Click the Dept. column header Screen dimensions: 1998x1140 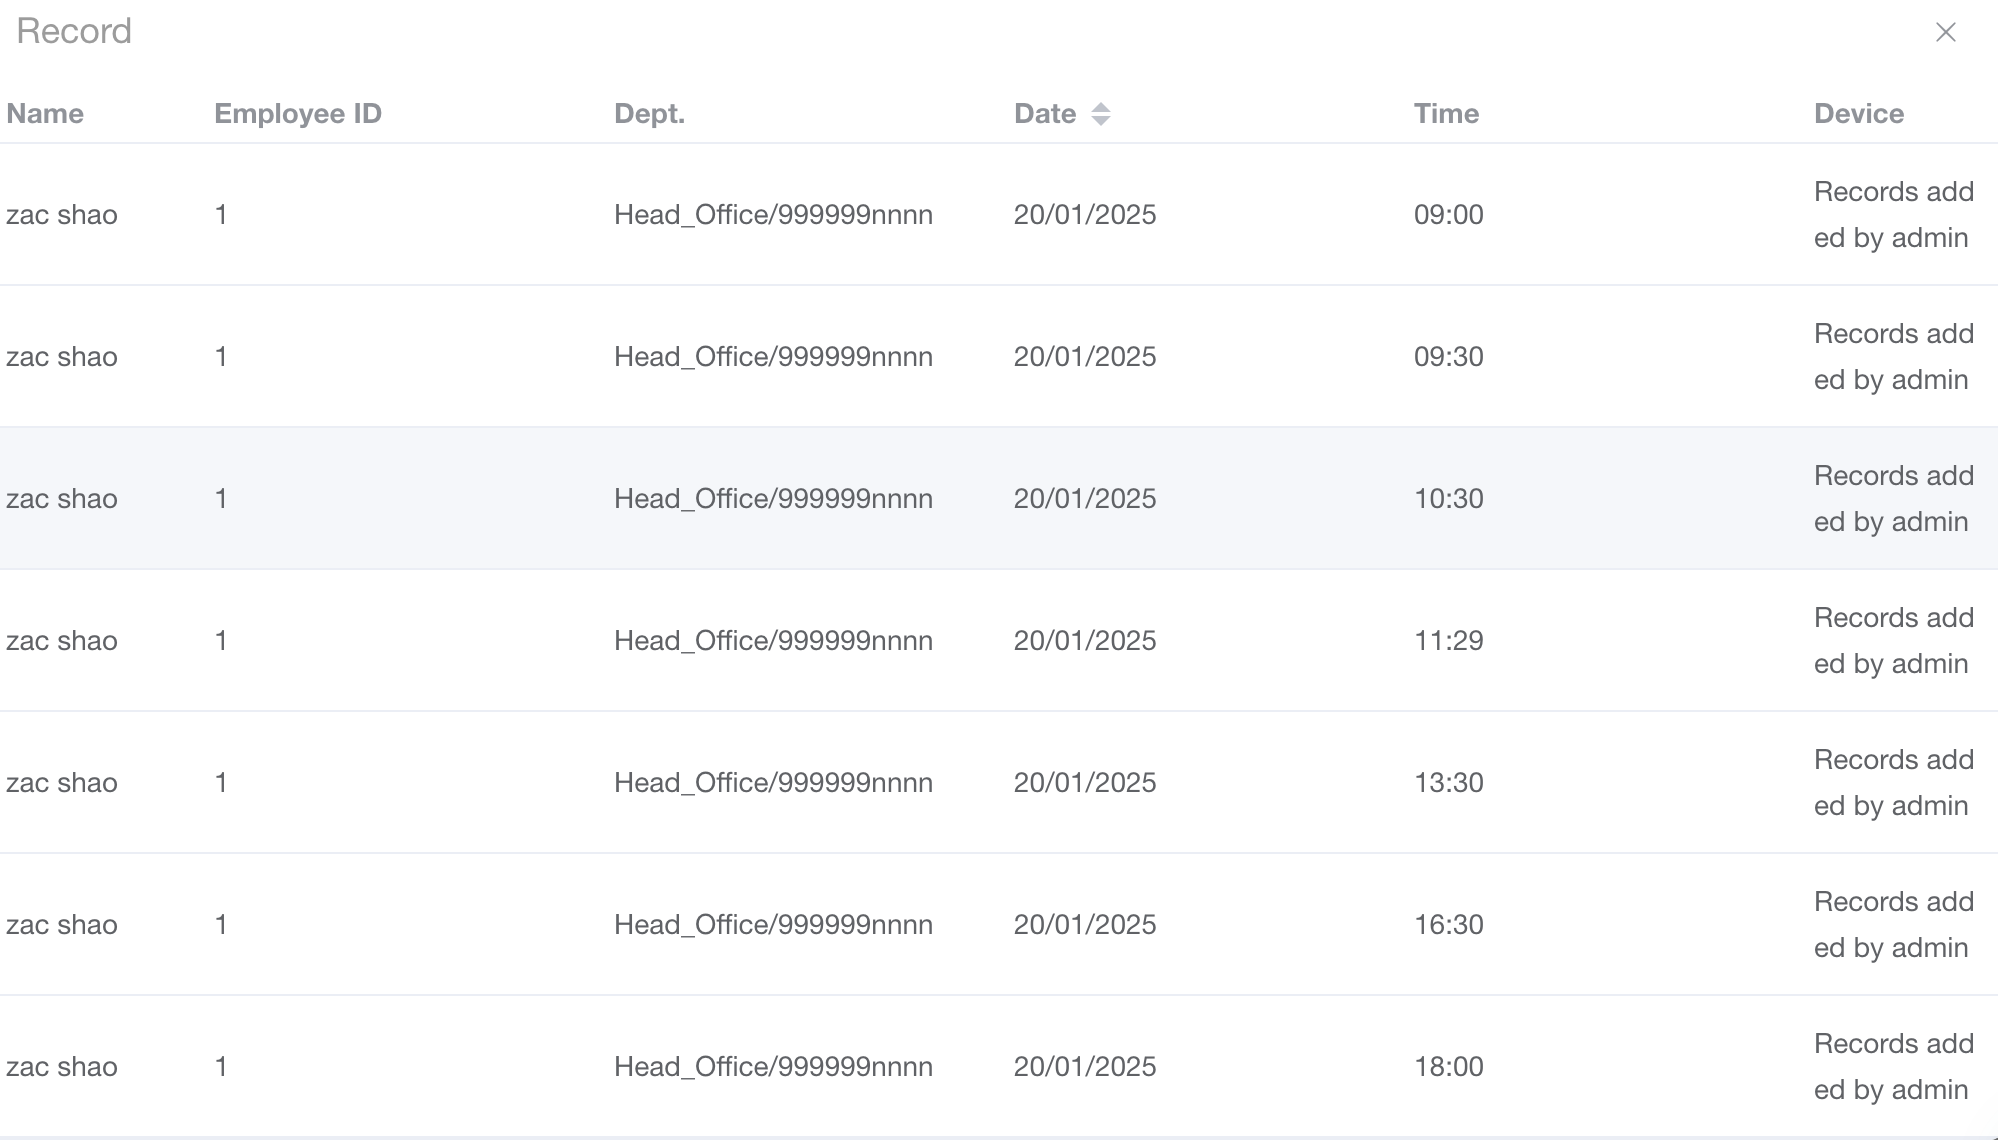649,114
